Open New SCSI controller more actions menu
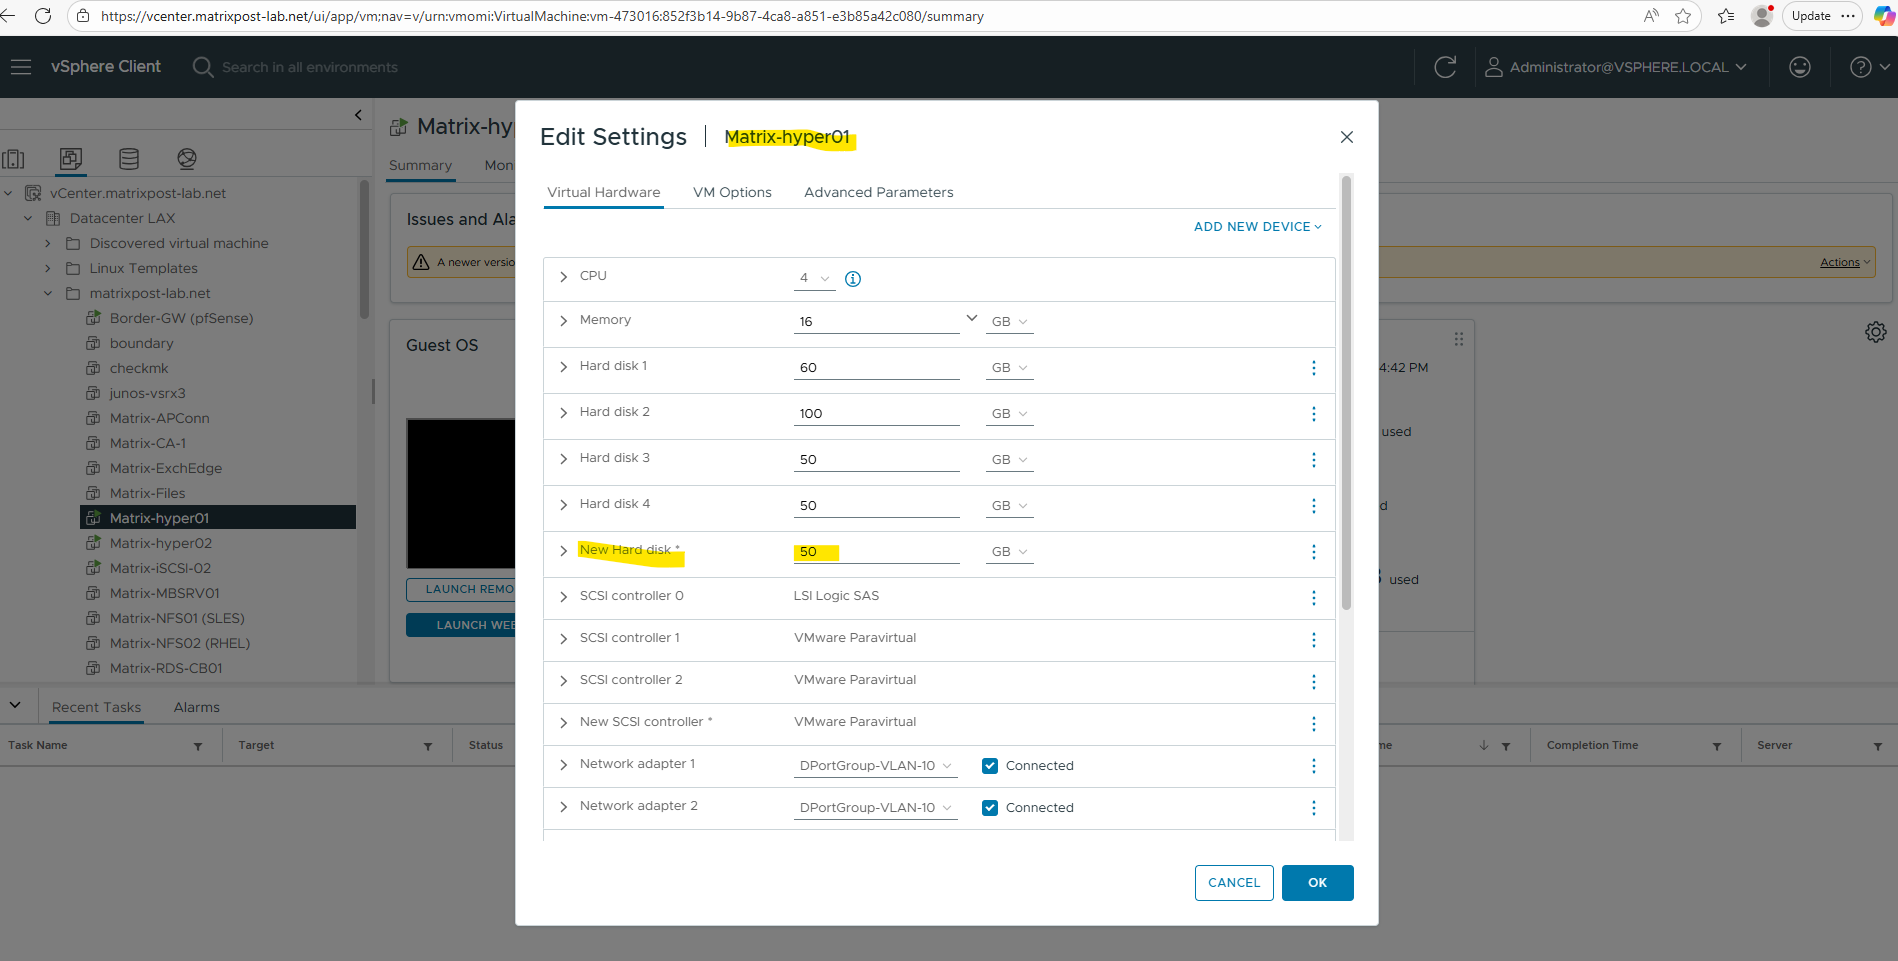Screen dimensions: 1898x961 pyautogui.click(x=1314, y=724)
